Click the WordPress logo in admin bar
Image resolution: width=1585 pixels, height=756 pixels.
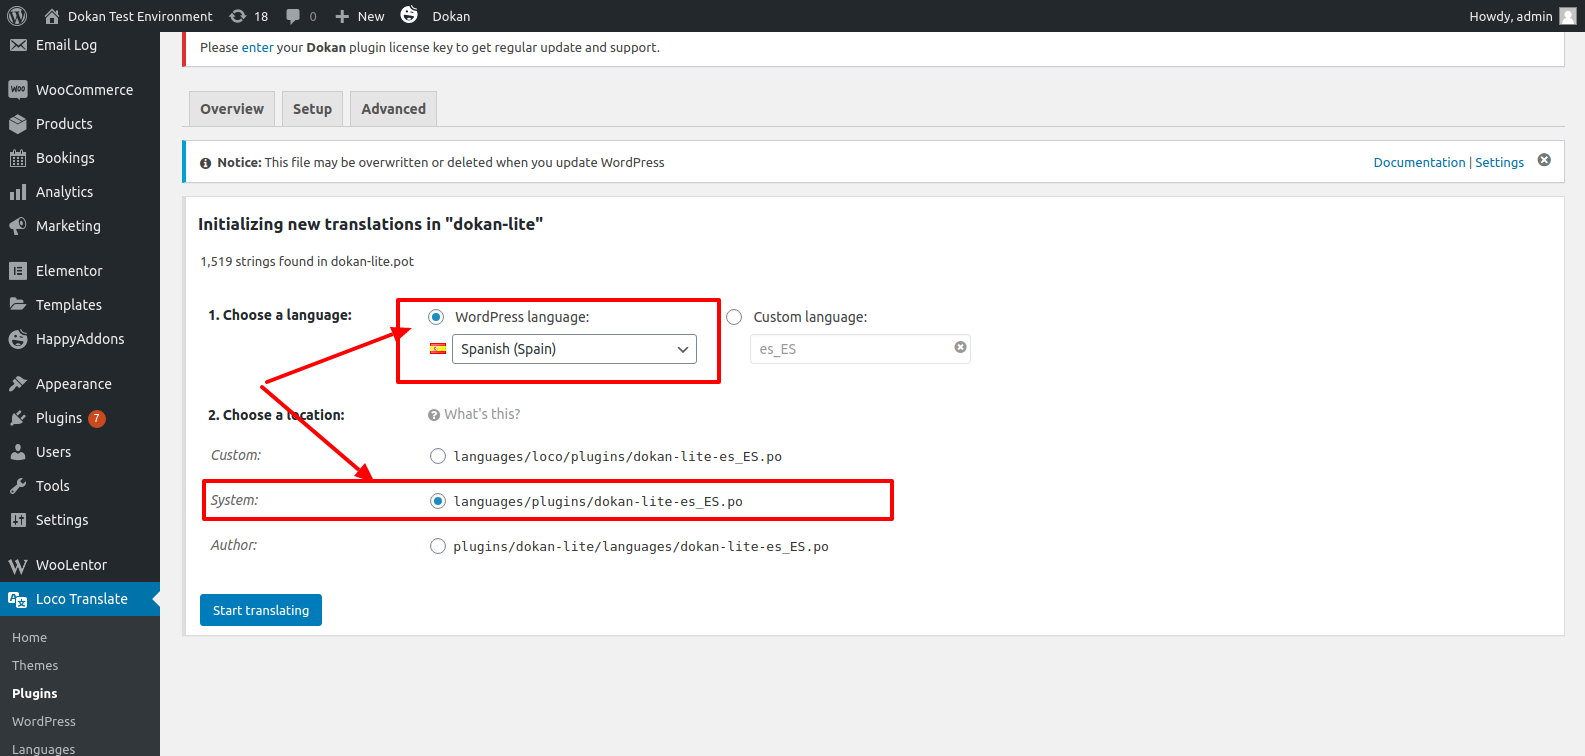[x=17, y=16]
